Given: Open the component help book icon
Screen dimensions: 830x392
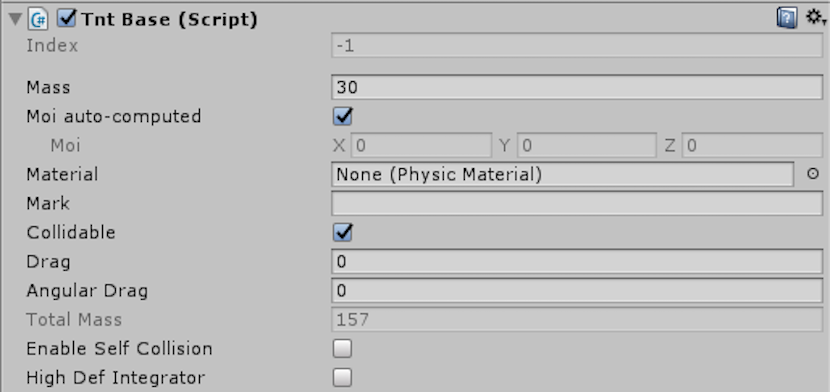Looking at the screenshot, I should (x=787, y=19).
